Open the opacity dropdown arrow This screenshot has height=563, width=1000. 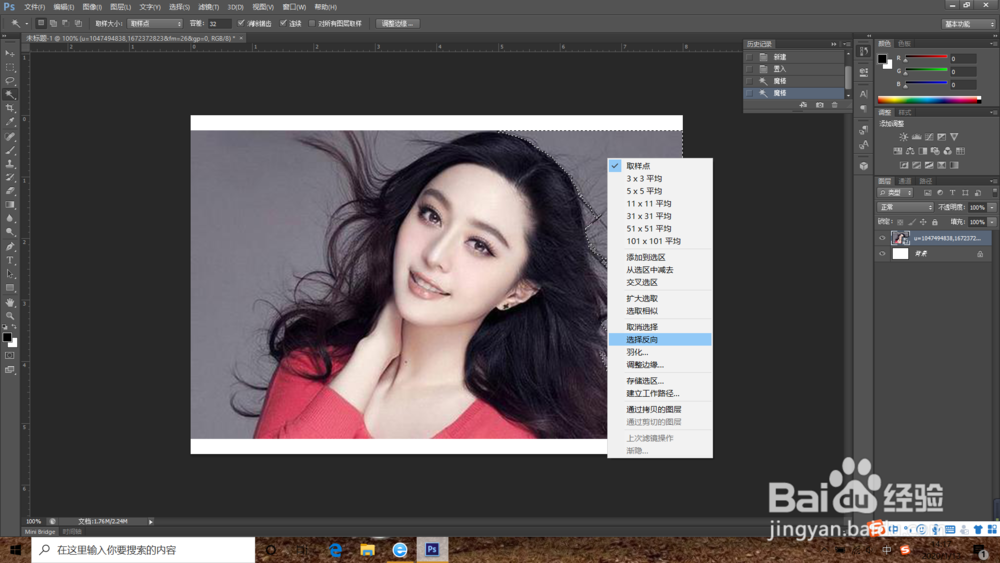(x=991, y=207)
